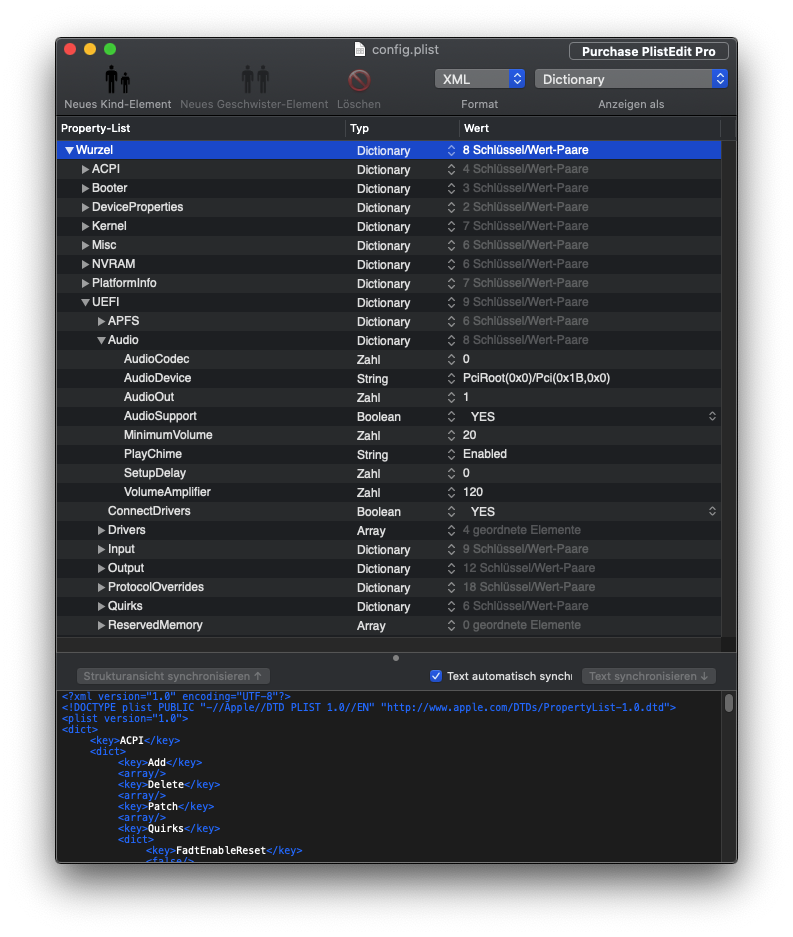Collapse the UEFI node
Screen dimensions: 793x937
pos(85,302)
